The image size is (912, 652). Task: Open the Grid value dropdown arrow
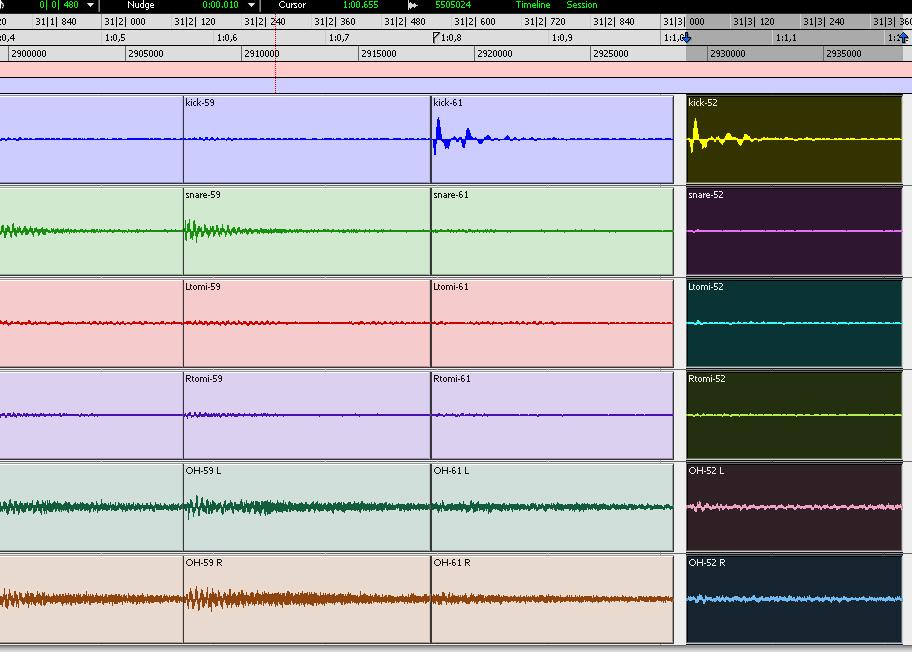point(90,5)
